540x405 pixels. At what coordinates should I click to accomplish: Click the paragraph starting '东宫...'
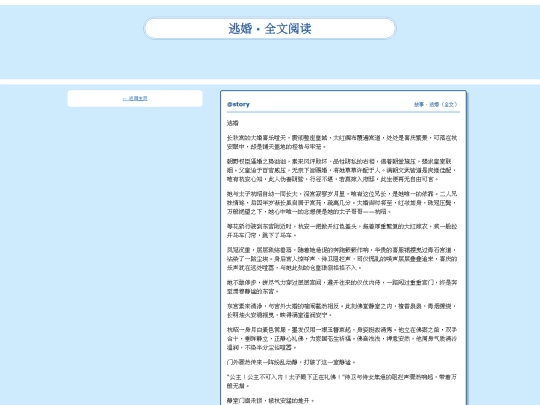342,310
